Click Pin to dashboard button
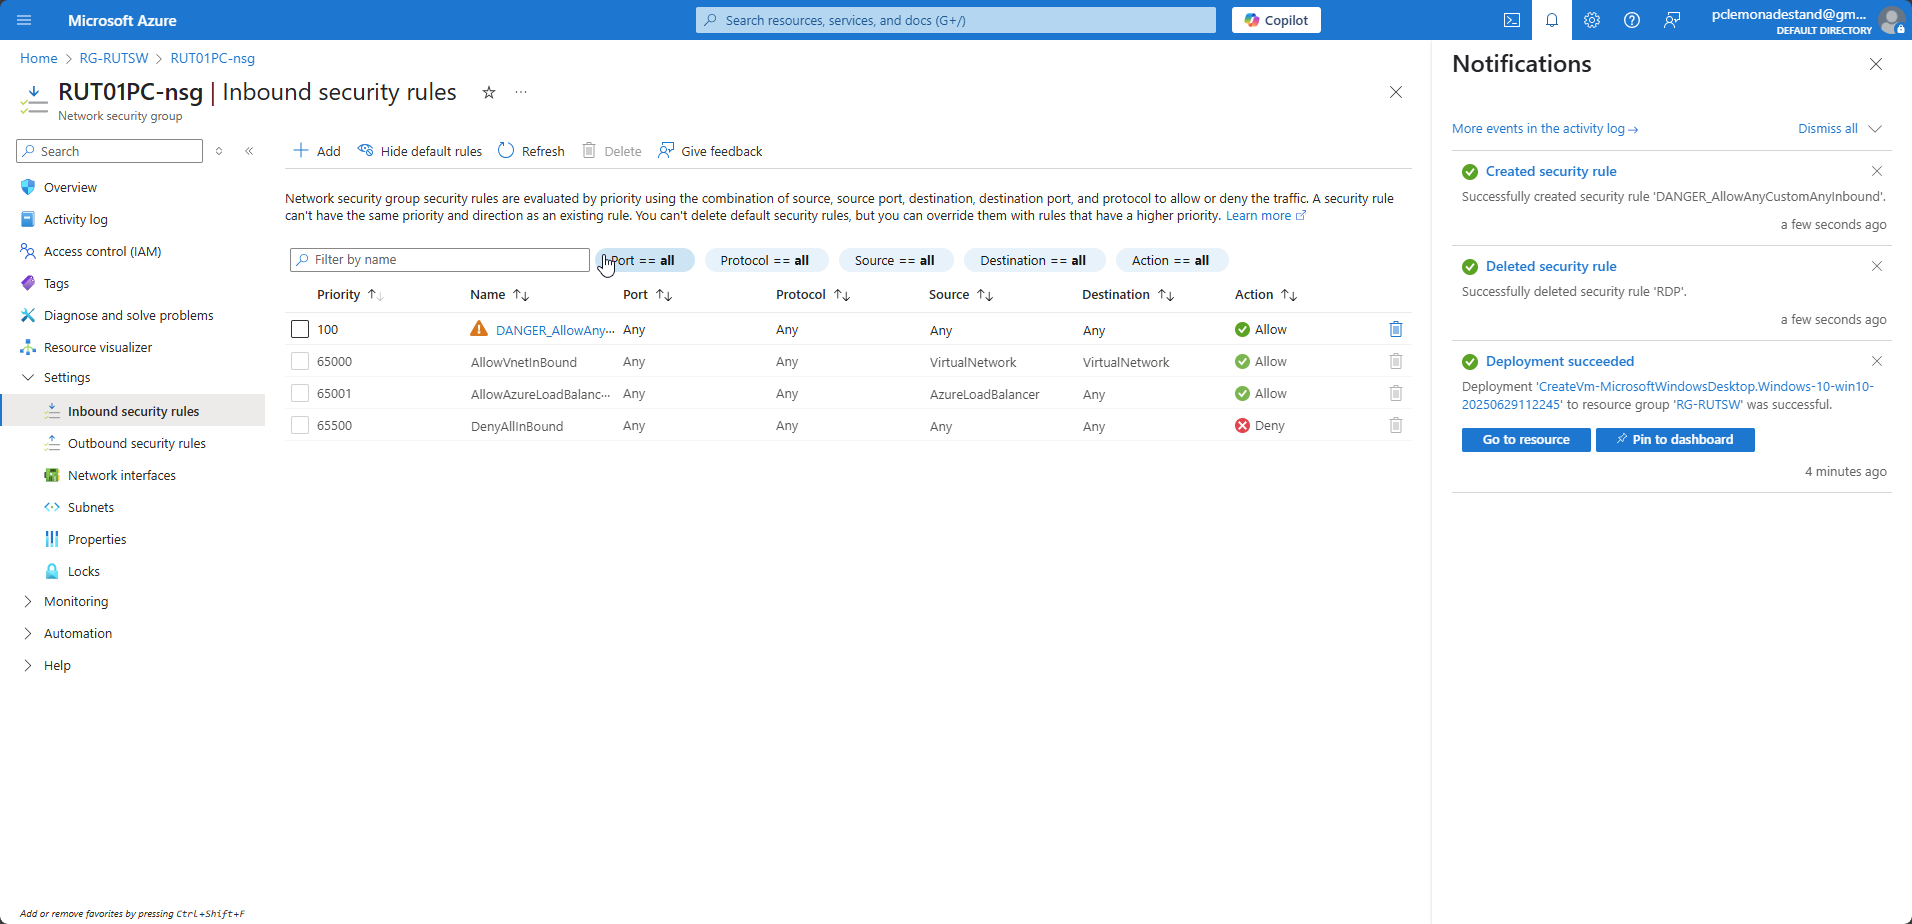The height and width of the screenshot is (924, 1912). point(1675,440)
